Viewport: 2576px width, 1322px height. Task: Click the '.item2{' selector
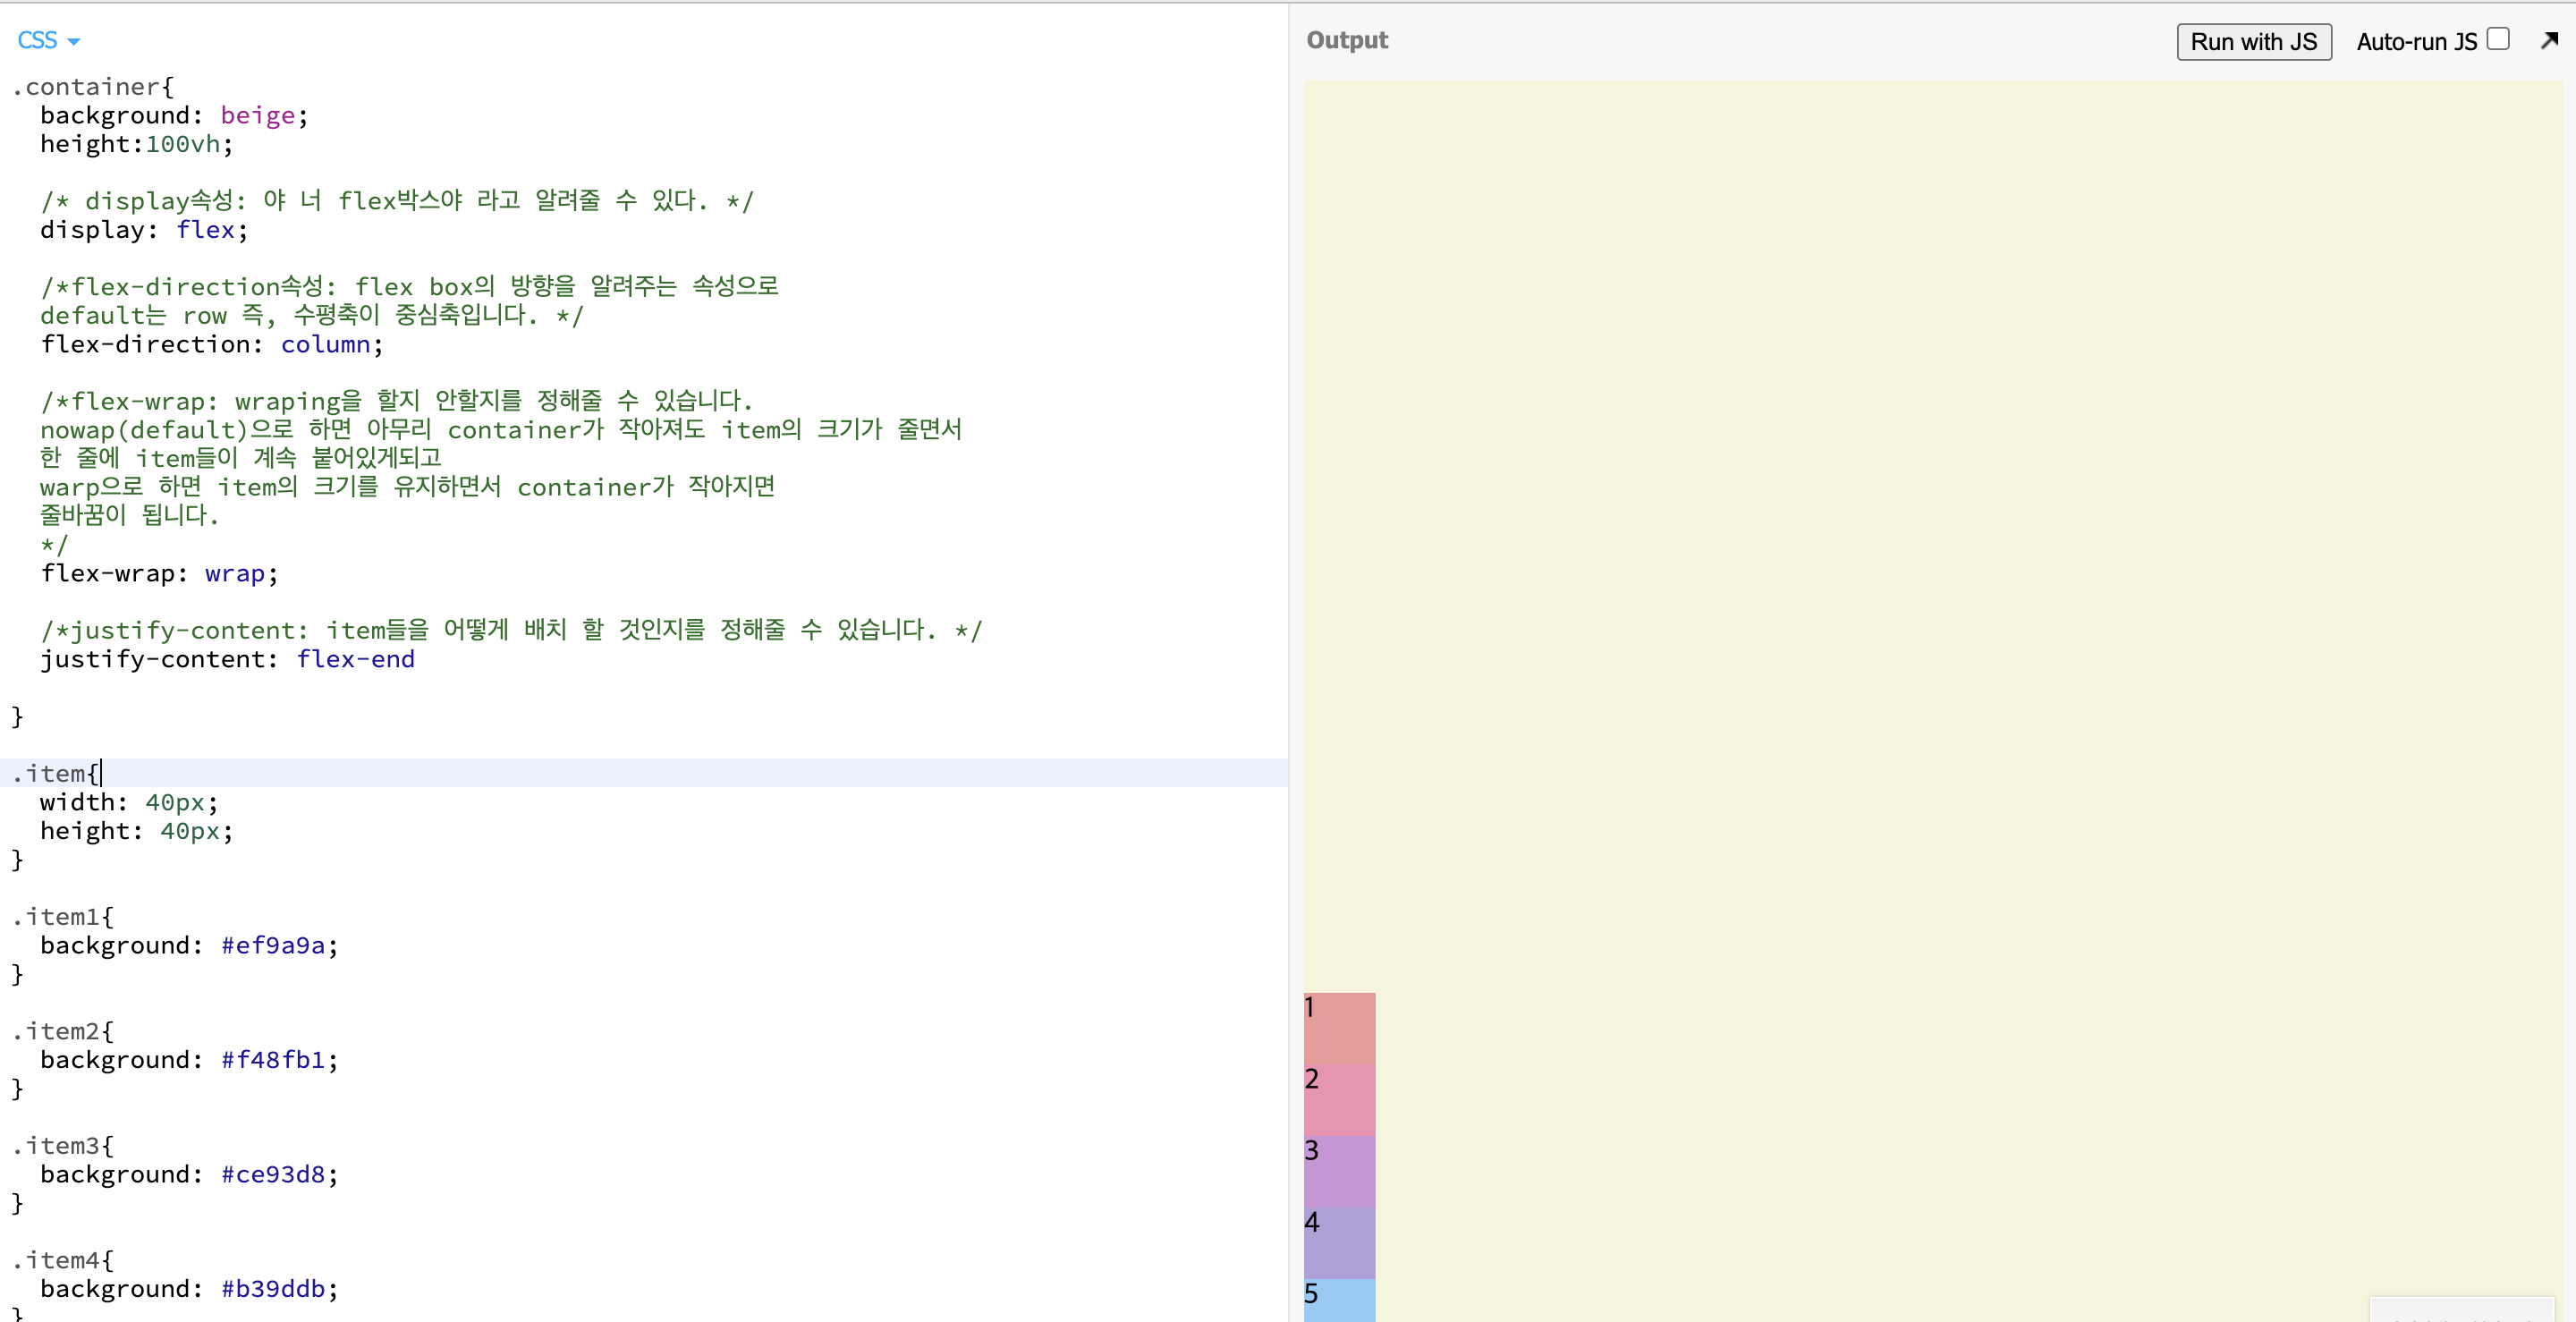(63, 1031)
